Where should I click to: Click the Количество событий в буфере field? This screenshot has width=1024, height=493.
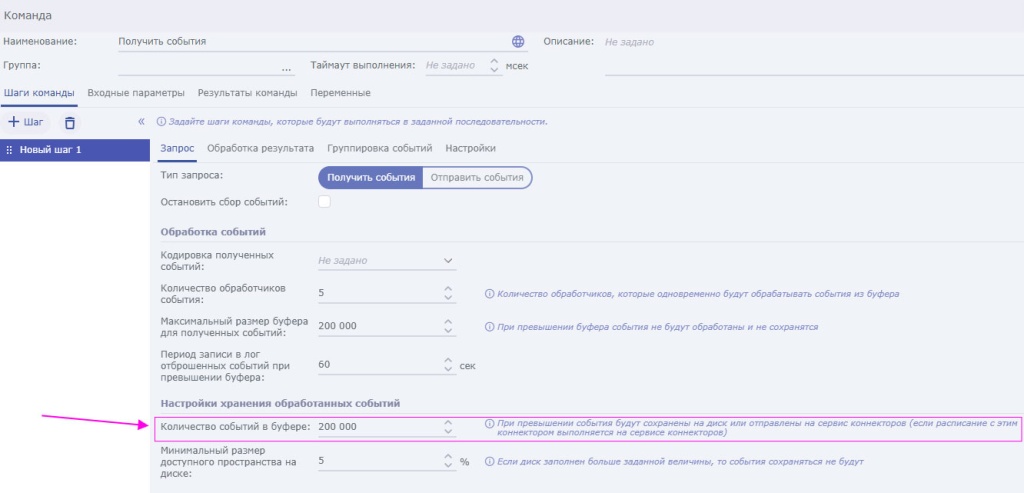click(x=377, y=427)
